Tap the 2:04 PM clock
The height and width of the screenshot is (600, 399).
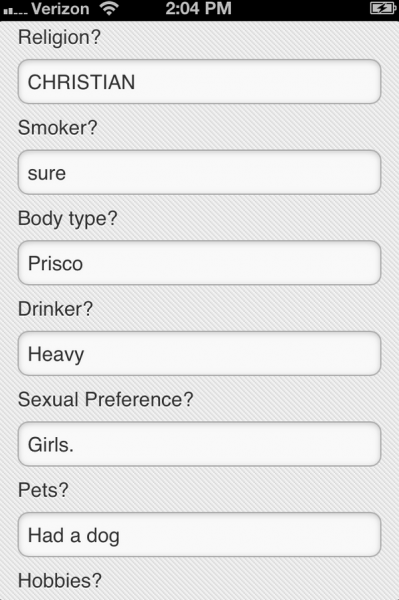199,8
